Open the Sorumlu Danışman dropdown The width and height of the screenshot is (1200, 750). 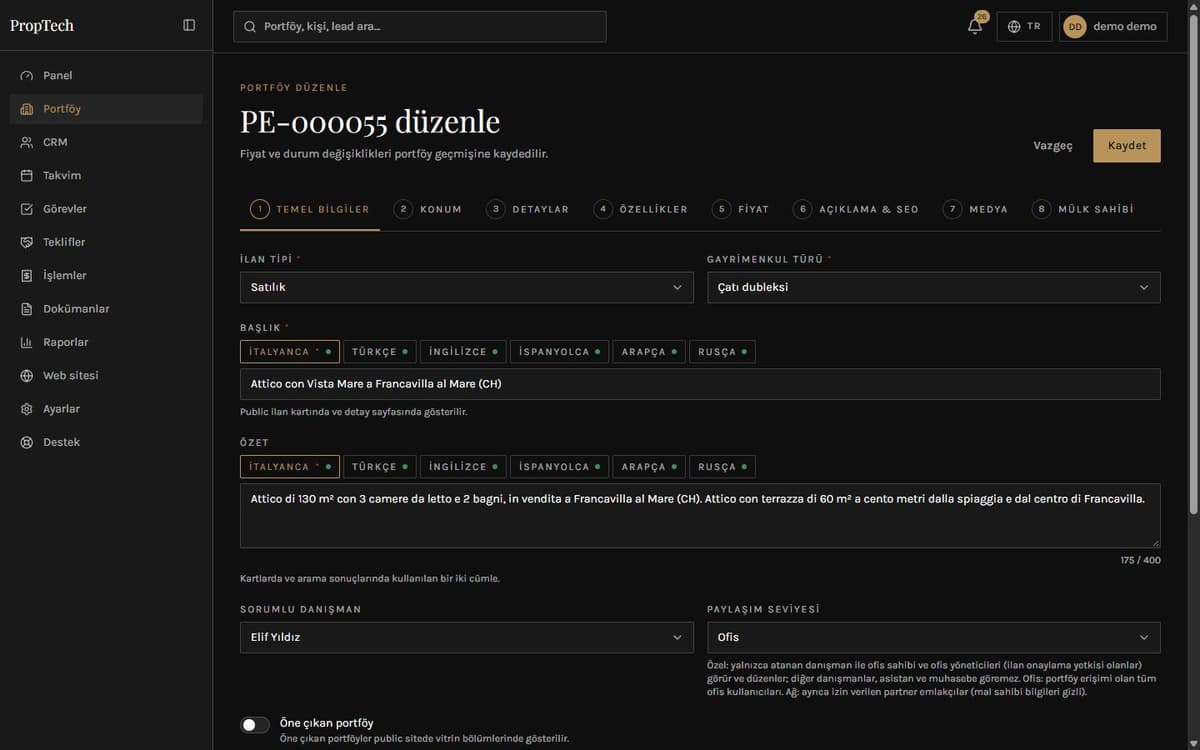[466, 637]
